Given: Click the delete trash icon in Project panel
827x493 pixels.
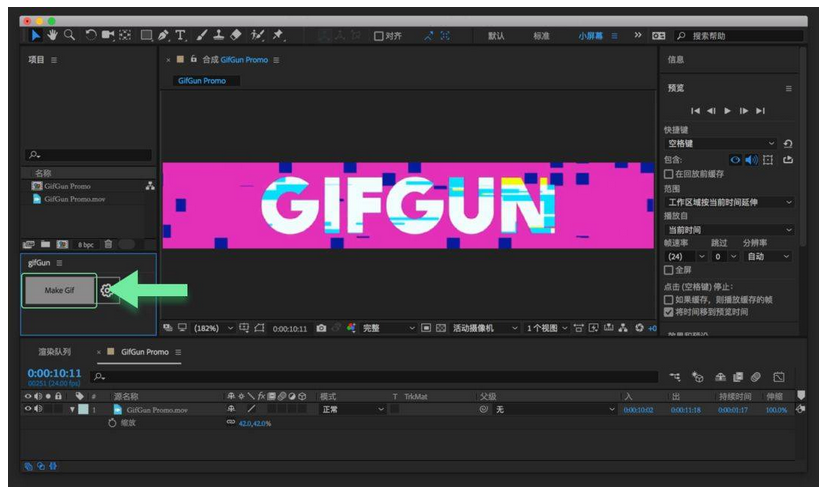Looking at the screenshot, I should click(x=108, y=244).
